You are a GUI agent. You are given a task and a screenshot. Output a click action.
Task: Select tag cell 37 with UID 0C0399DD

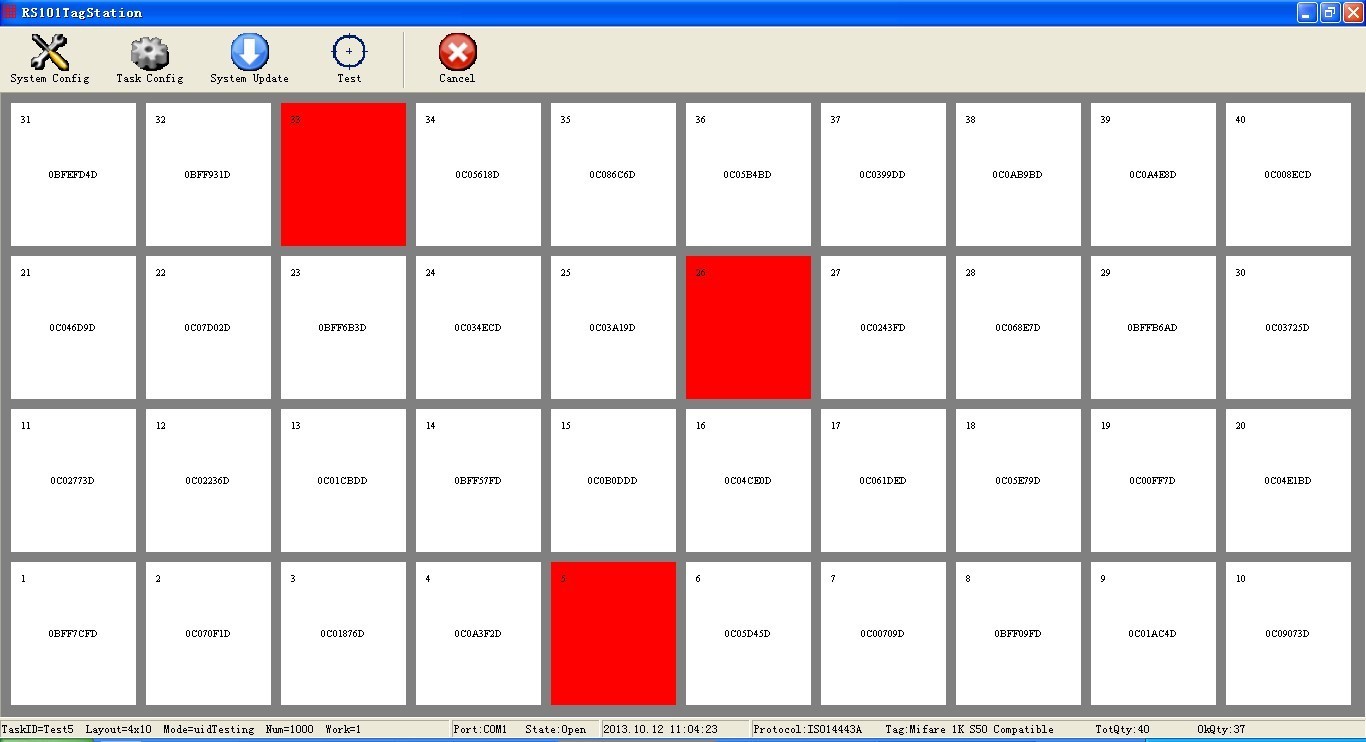[x=883, y=174]
